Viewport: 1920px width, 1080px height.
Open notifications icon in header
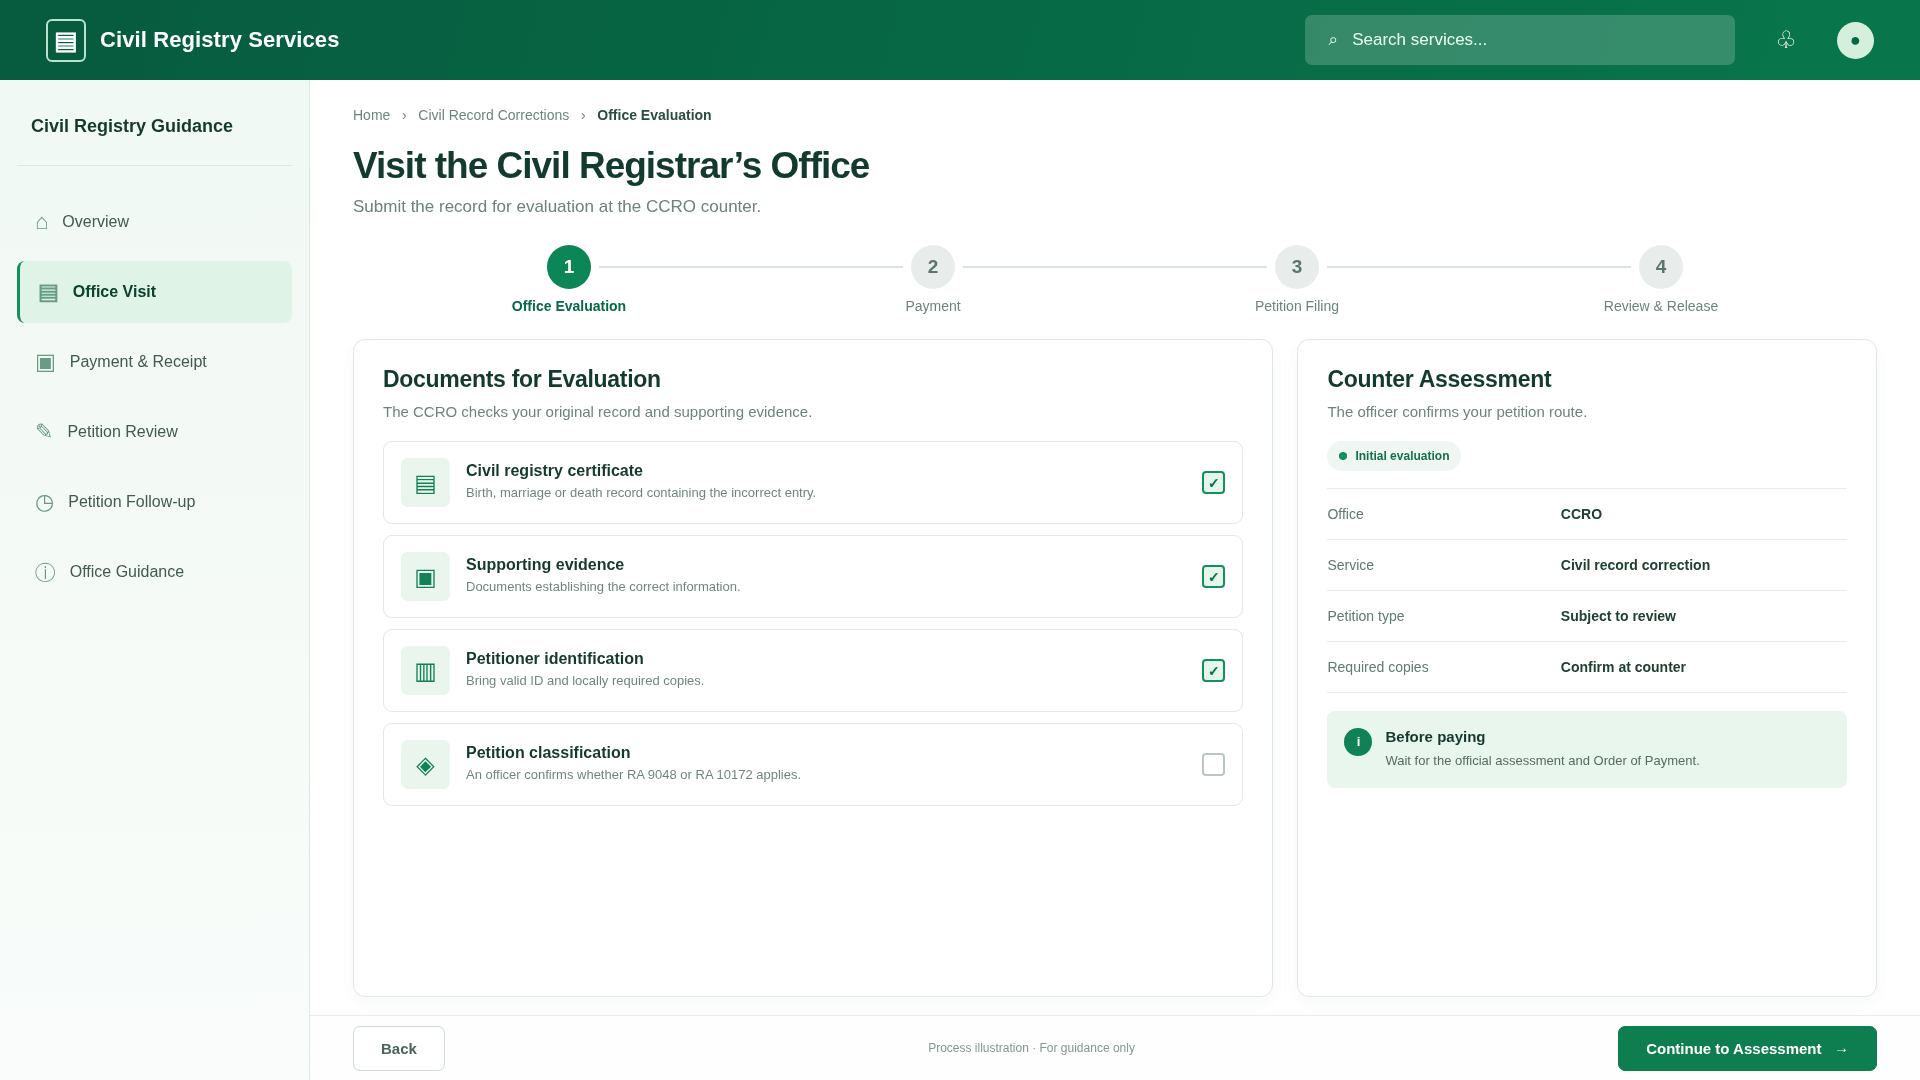pyautogui.click(x=1786, y=40)
